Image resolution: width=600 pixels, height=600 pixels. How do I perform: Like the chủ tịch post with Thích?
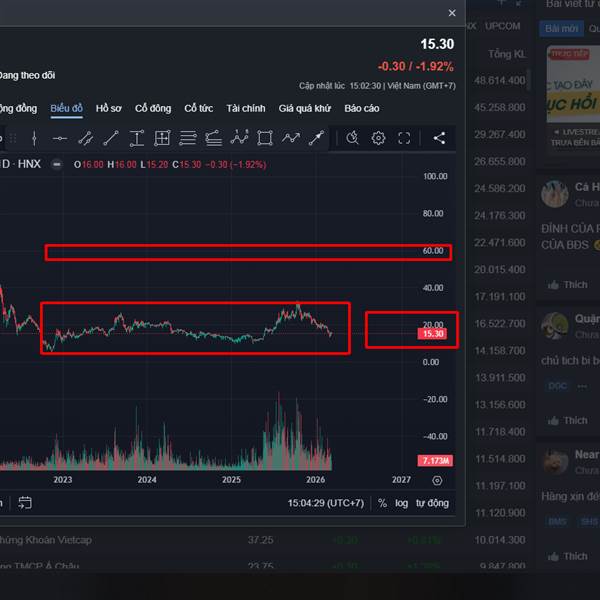click(x=567, y=421)
